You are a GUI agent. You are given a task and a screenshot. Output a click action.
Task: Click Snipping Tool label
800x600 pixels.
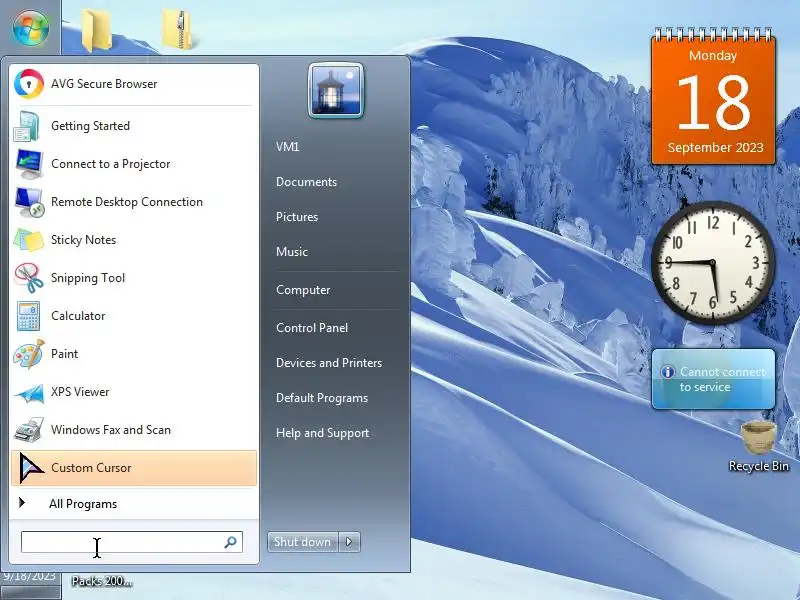(x=88, y=278)
